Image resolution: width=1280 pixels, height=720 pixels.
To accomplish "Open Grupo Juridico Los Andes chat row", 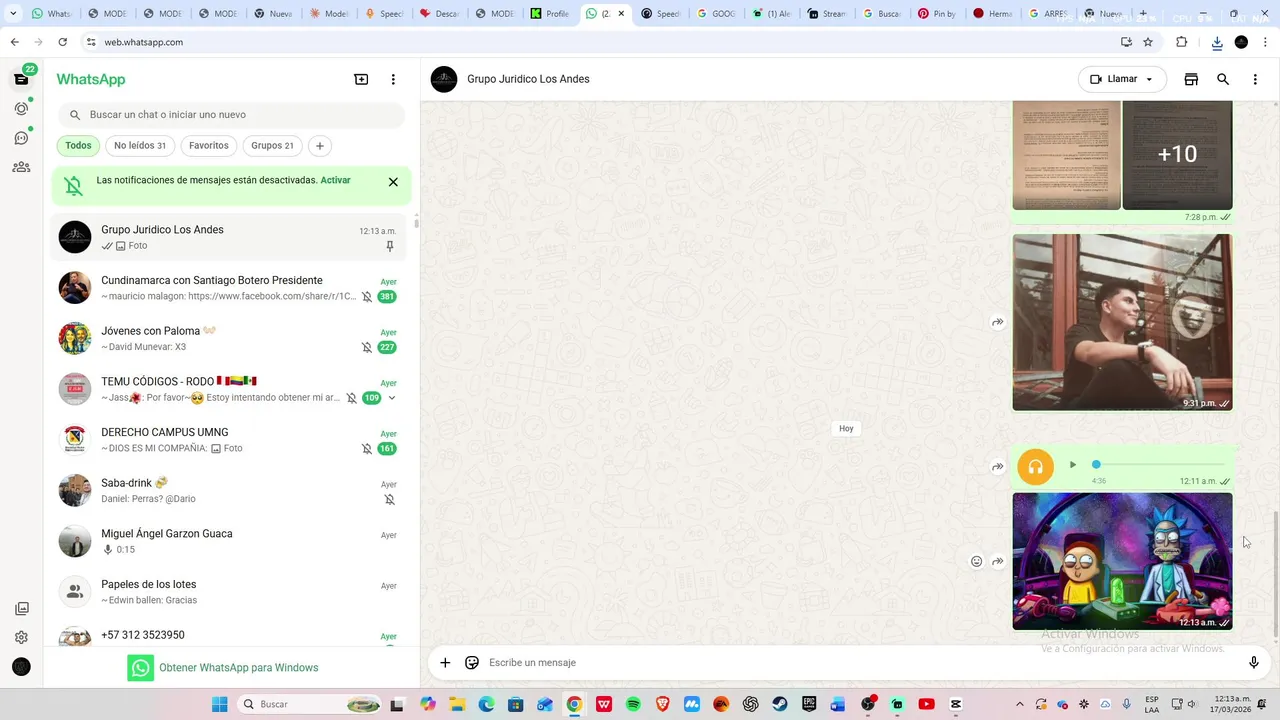I will pos(229,237).
